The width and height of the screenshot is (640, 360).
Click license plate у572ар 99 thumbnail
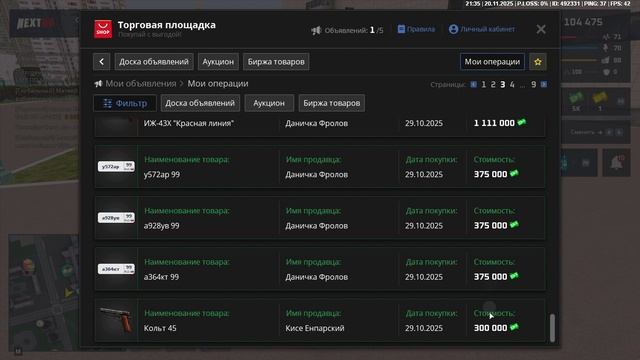pyautogui.click(x=116, y=167)
